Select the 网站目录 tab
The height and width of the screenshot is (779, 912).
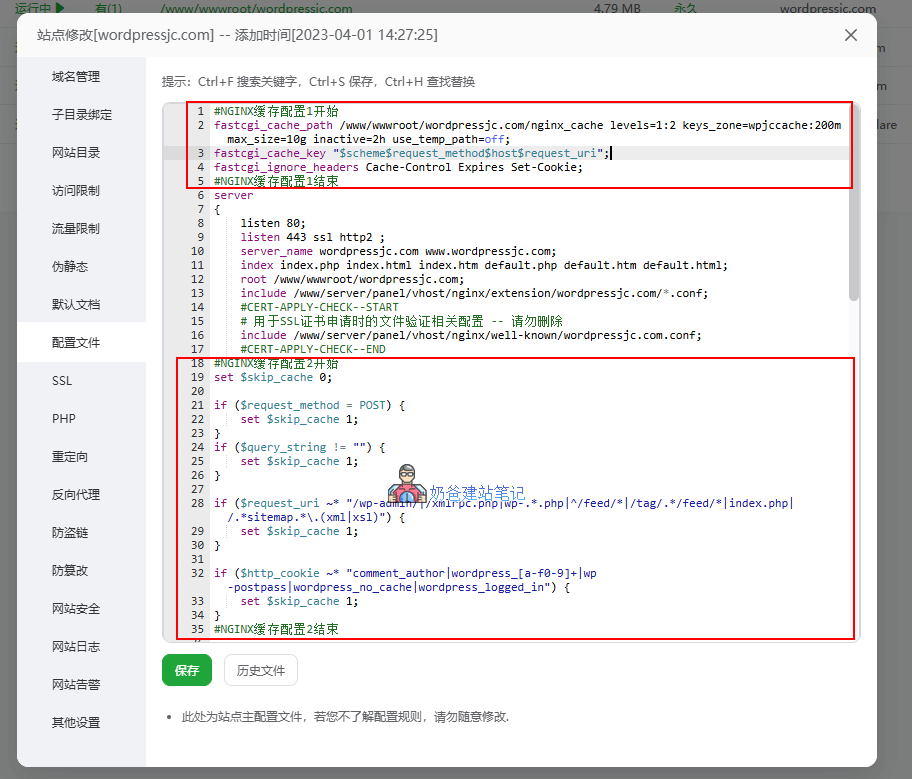pos(76,153)
